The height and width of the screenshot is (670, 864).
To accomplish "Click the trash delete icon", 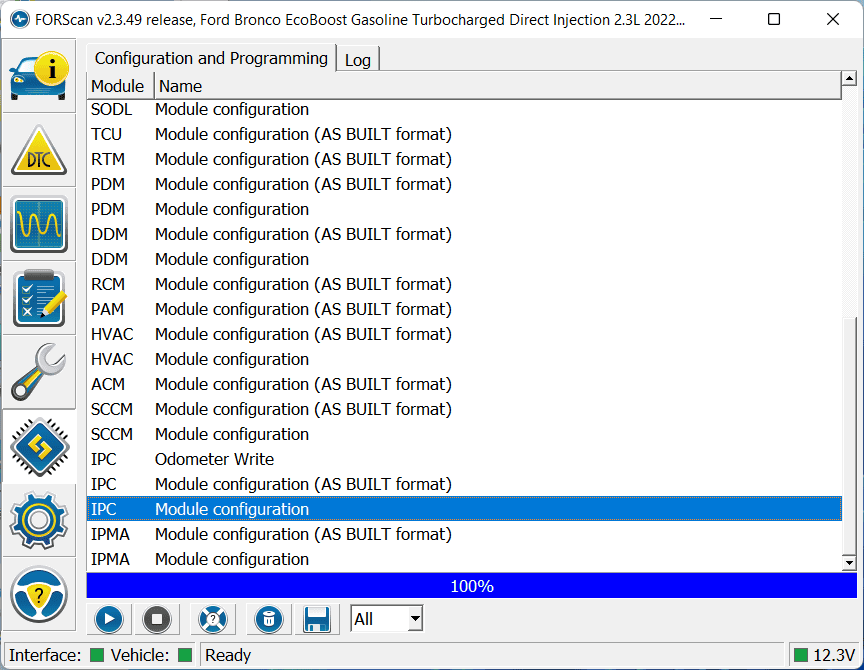I will coord(268,619).
